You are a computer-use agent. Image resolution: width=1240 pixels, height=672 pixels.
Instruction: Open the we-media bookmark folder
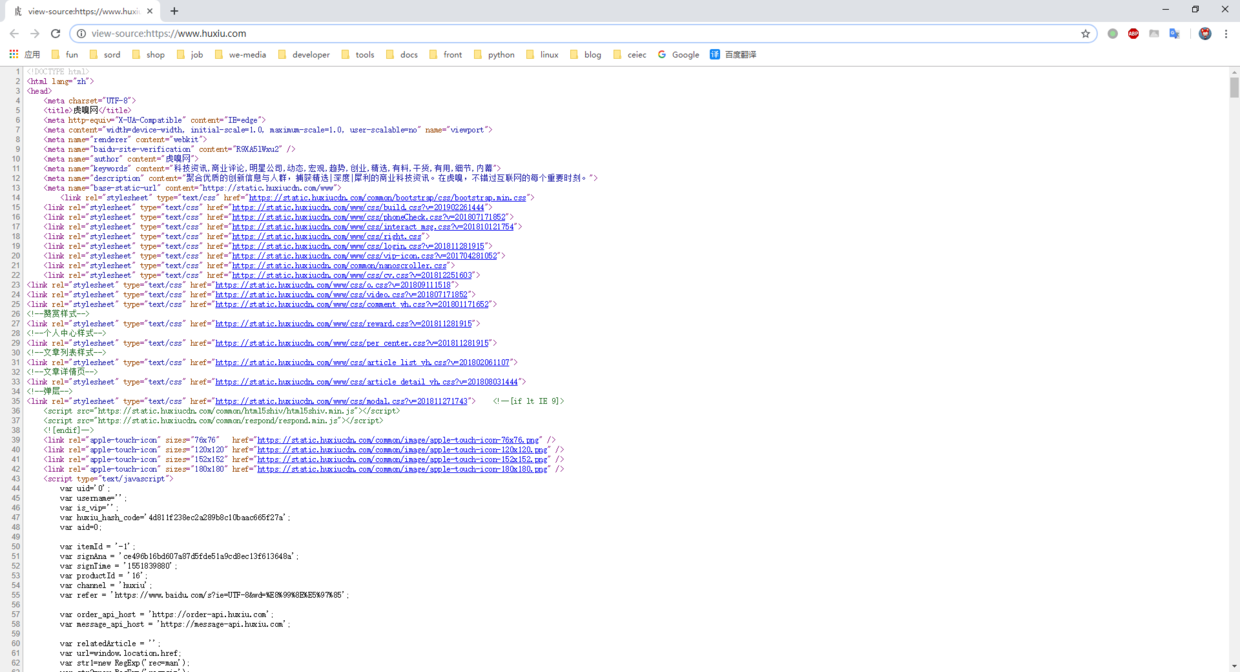tap(240, 55)
